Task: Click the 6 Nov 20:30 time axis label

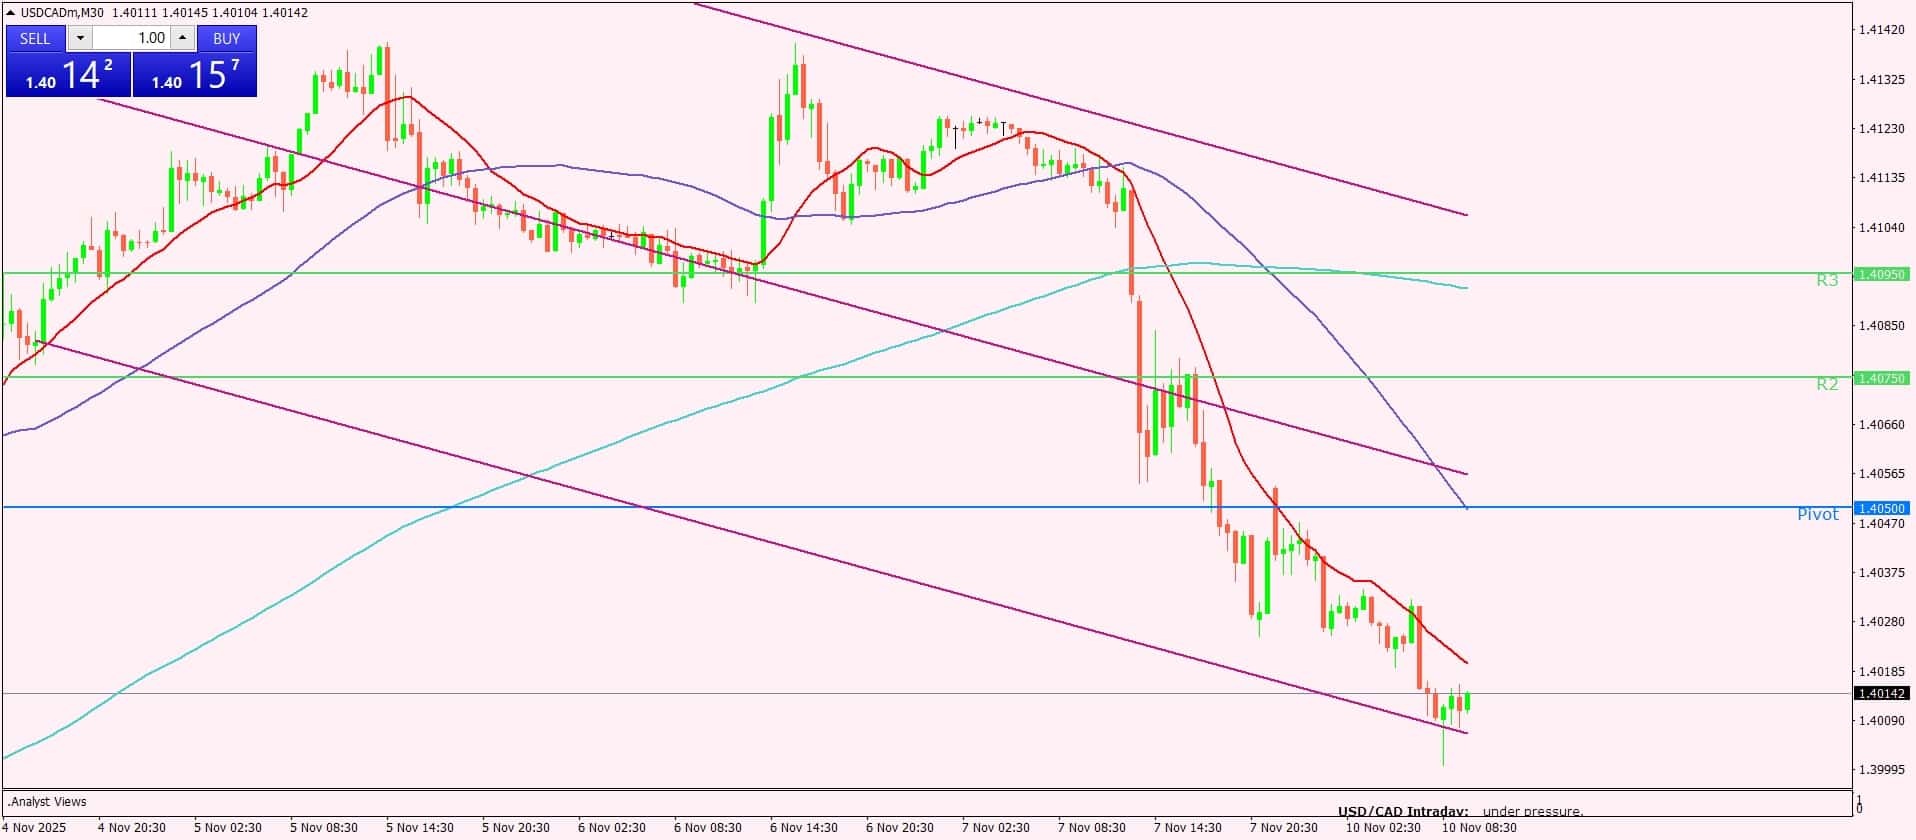Action: point(900,828)
